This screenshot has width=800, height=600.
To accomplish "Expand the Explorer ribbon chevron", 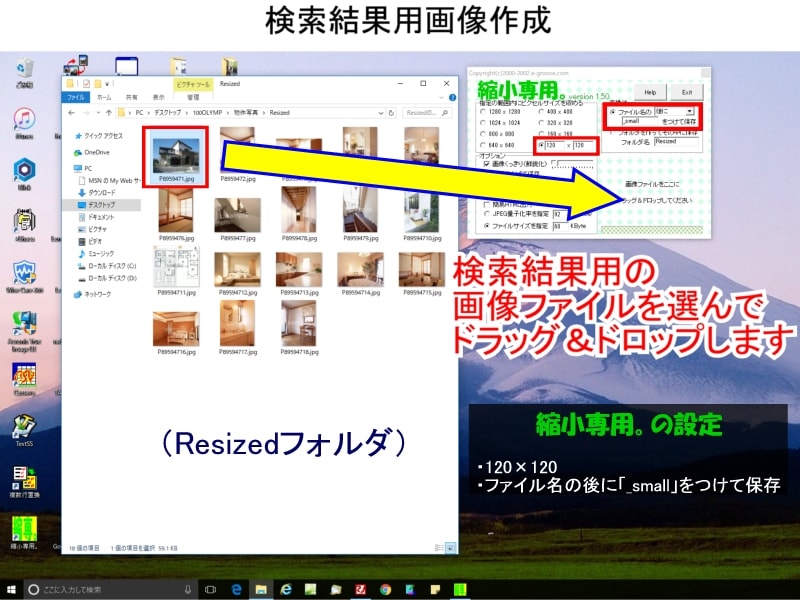I will [441, 97].
